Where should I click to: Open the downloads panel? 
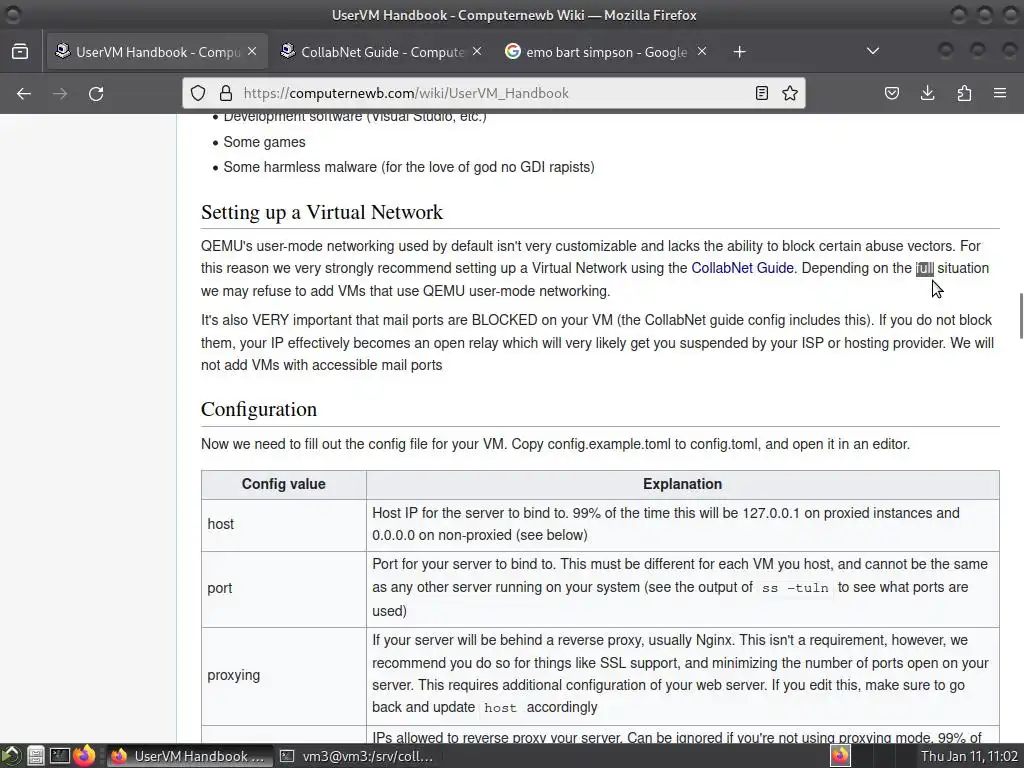[927, 93]
